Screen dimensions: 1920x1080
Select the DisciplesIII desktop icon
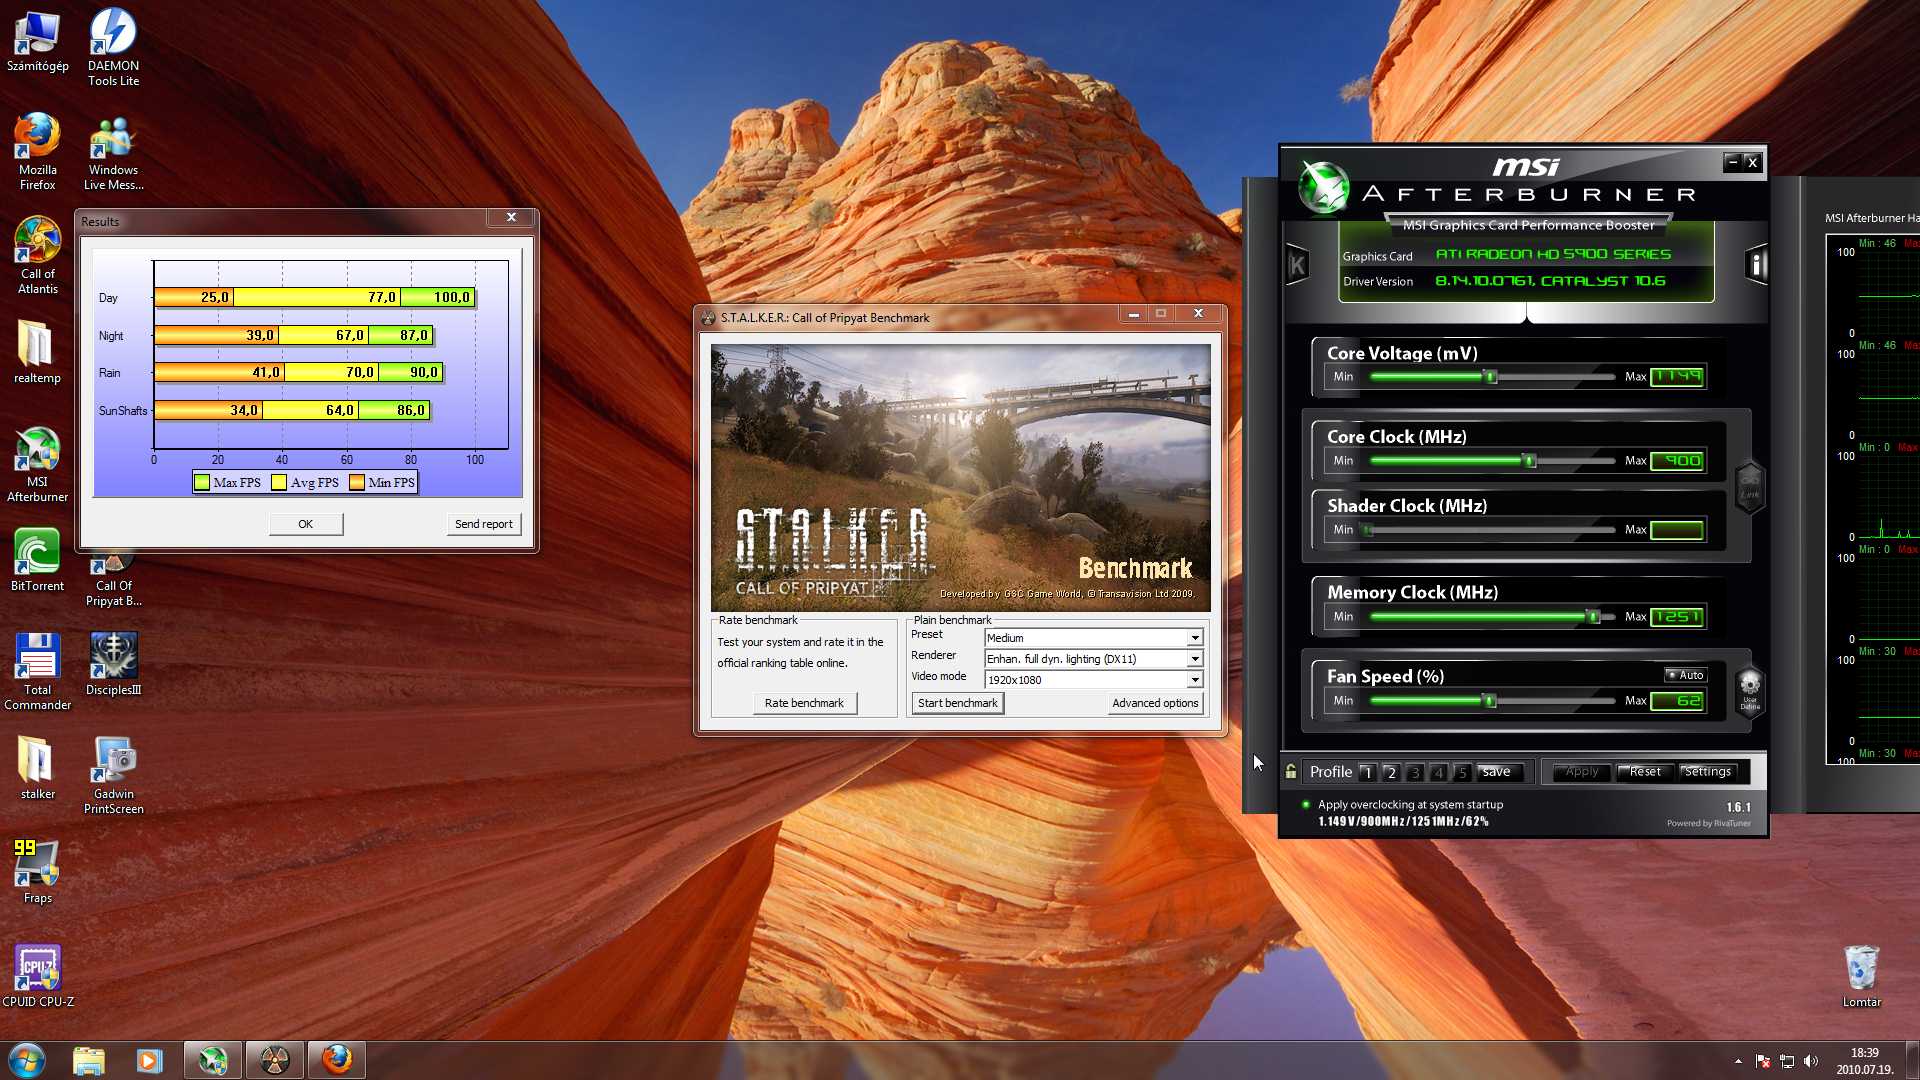113,664
